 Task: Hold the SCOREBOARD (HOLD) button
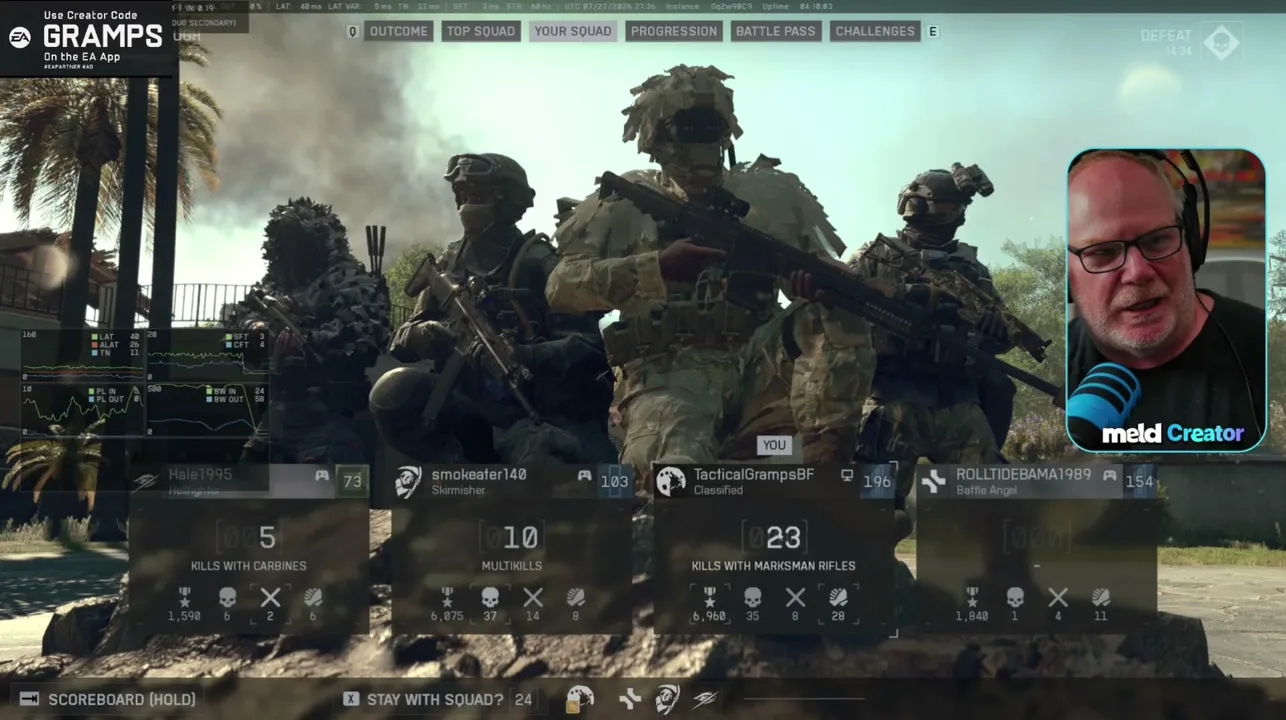(x=108, y=699)
